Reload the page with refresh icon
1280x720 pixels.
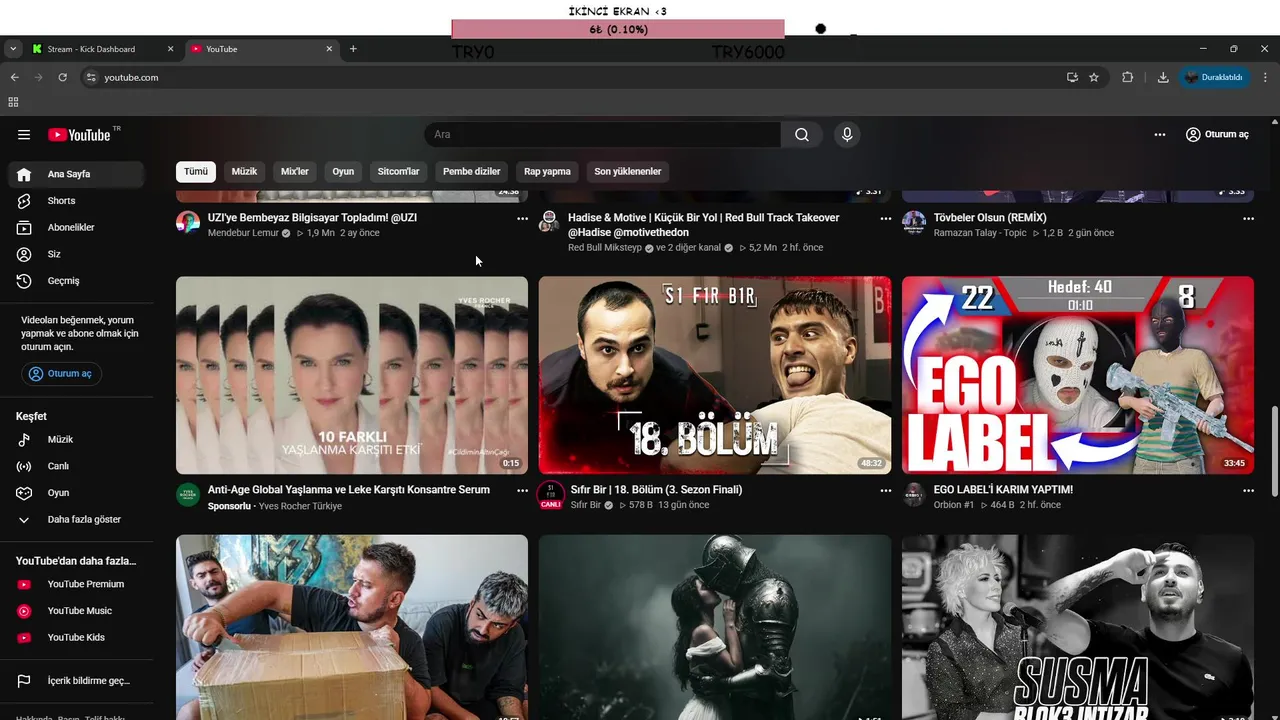[62, 77]
